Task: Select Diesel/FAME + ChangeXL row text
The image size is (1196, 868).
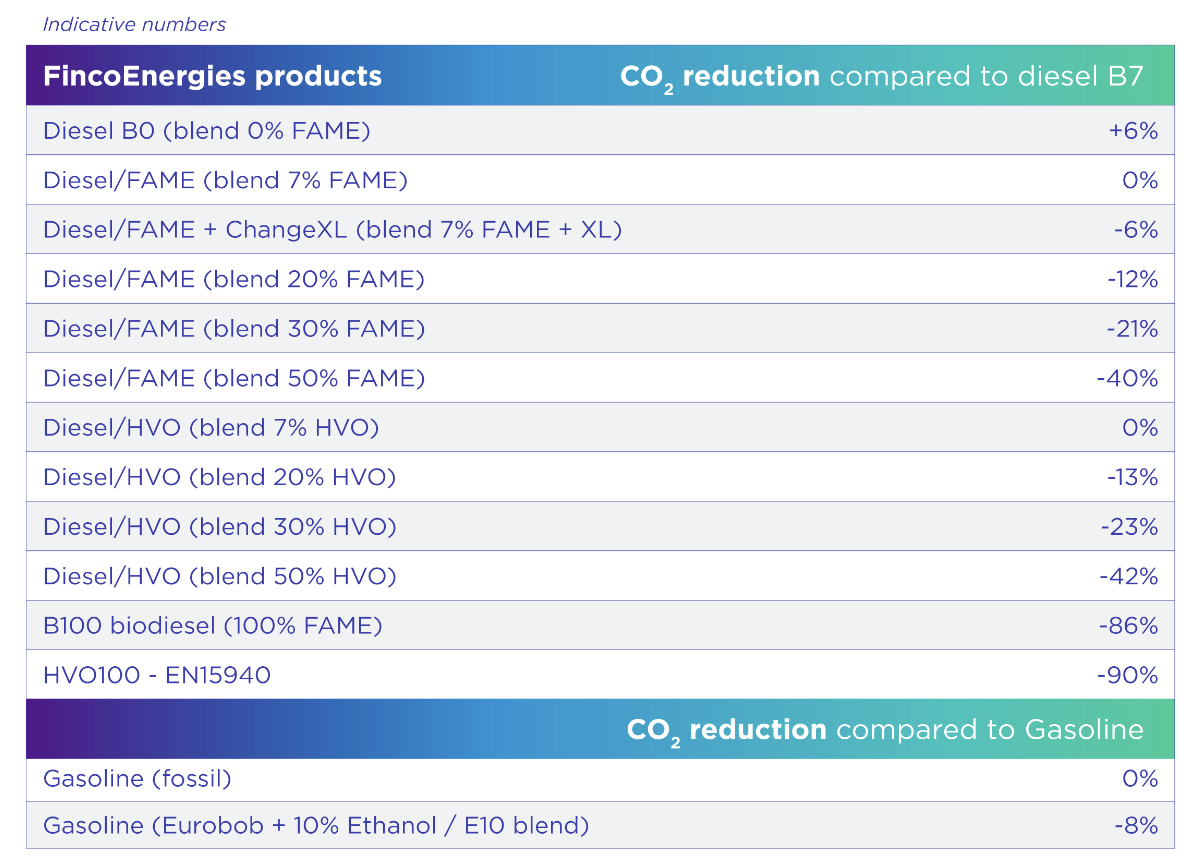Action: pos(332,230)
